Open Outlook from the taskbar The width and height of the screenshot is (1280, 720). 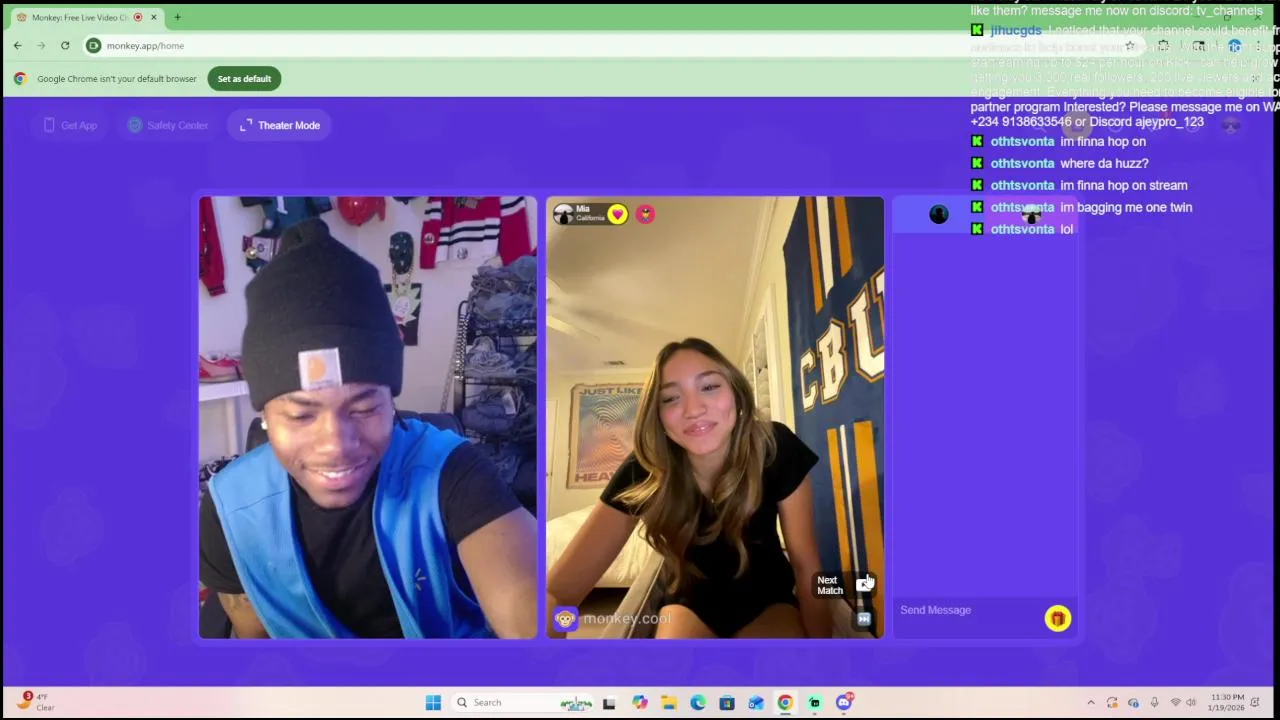coord(756,702)
